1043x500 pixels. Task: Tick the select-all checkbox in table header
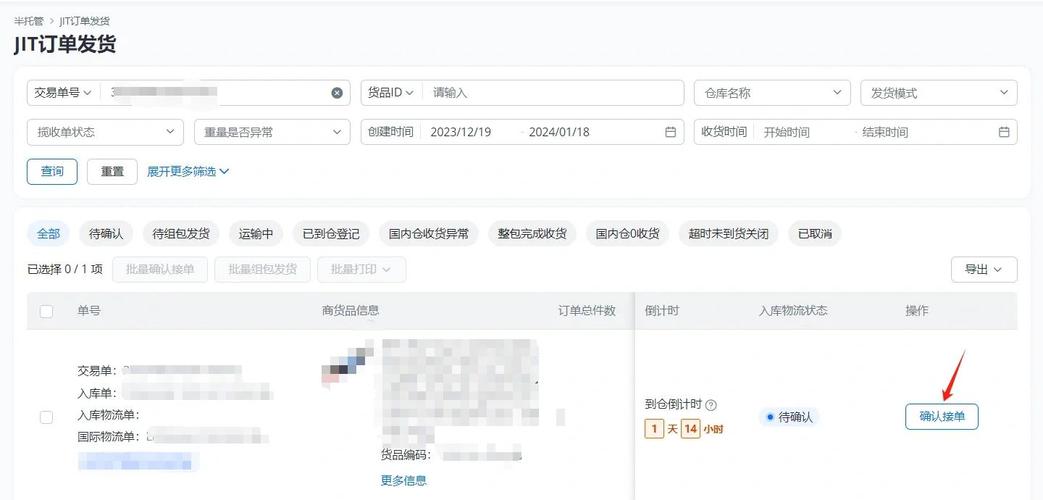47,311
